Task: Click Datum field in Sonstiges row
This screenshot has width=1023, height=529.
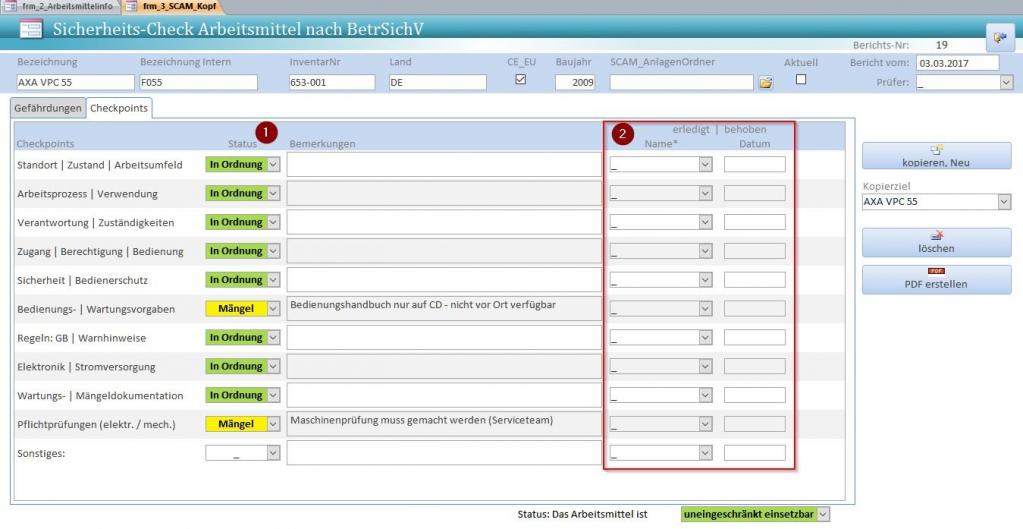Action: click(754, 453)
